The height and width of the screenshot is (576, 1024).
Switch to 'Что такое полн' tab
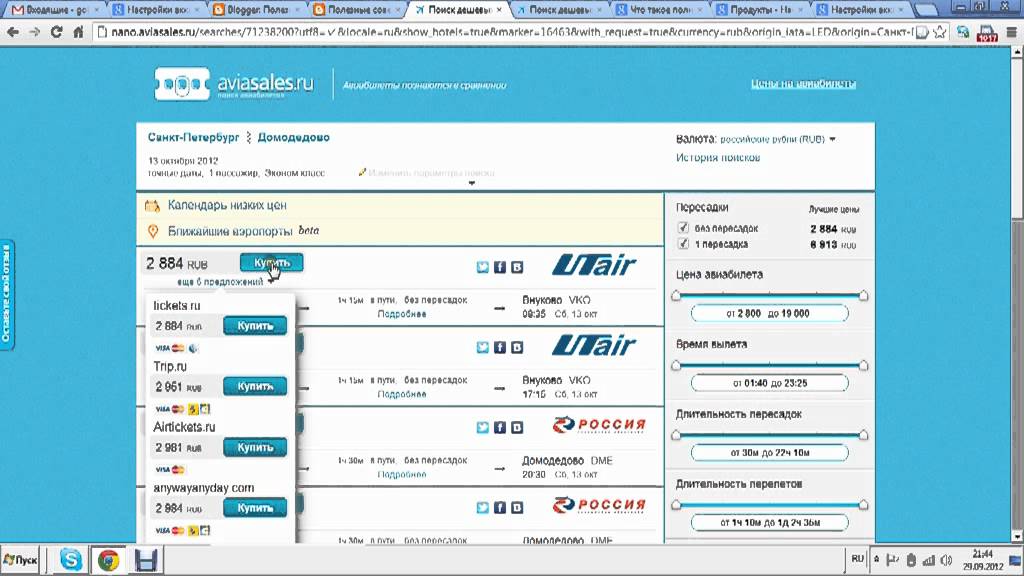pyautogui.click(x=660, y=10)
